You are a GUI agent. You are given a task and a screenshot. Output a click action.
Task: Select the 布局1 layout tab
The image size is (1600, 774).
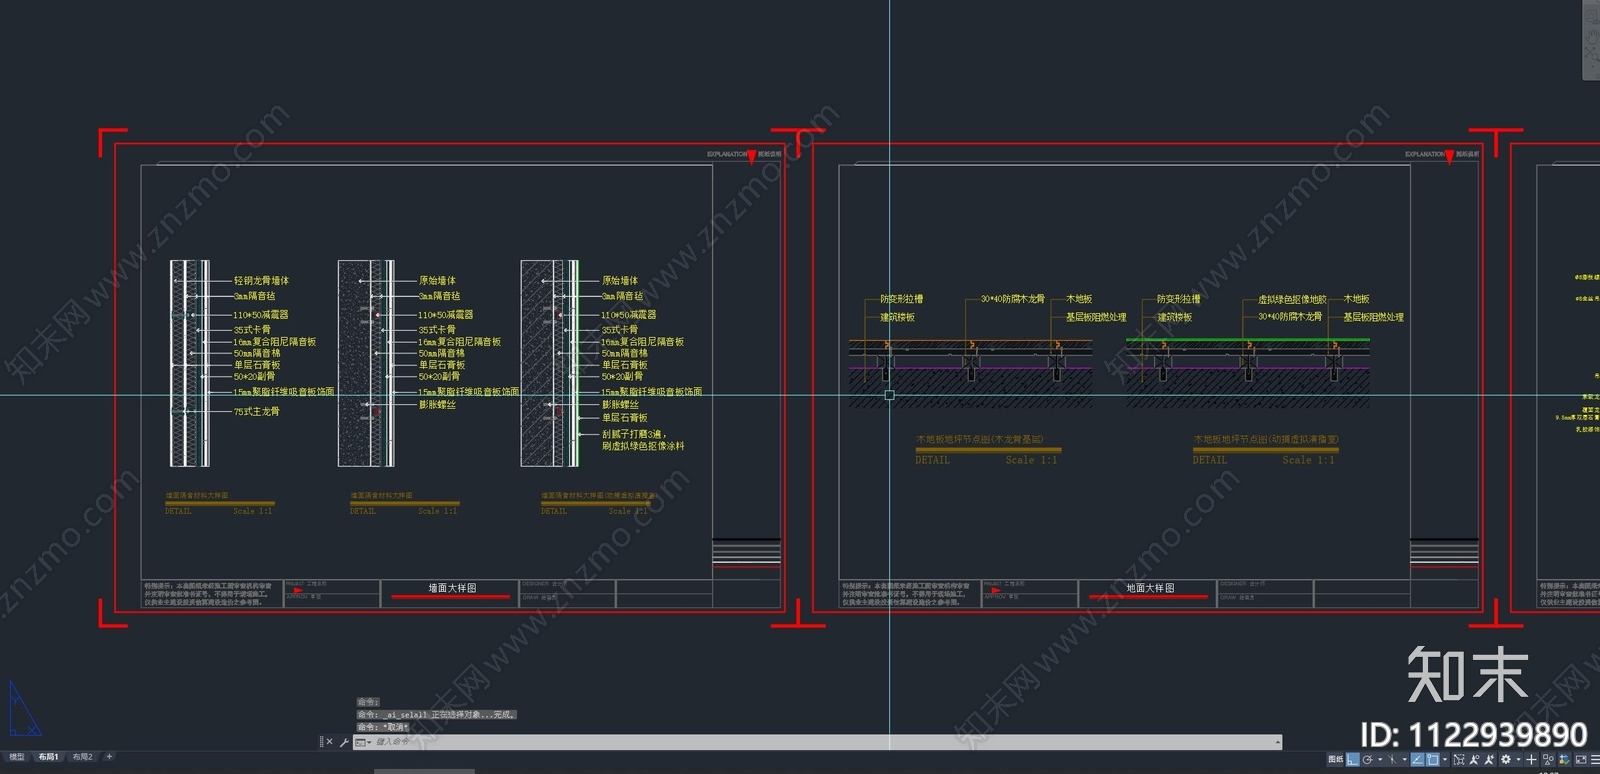tap(48, 757)
